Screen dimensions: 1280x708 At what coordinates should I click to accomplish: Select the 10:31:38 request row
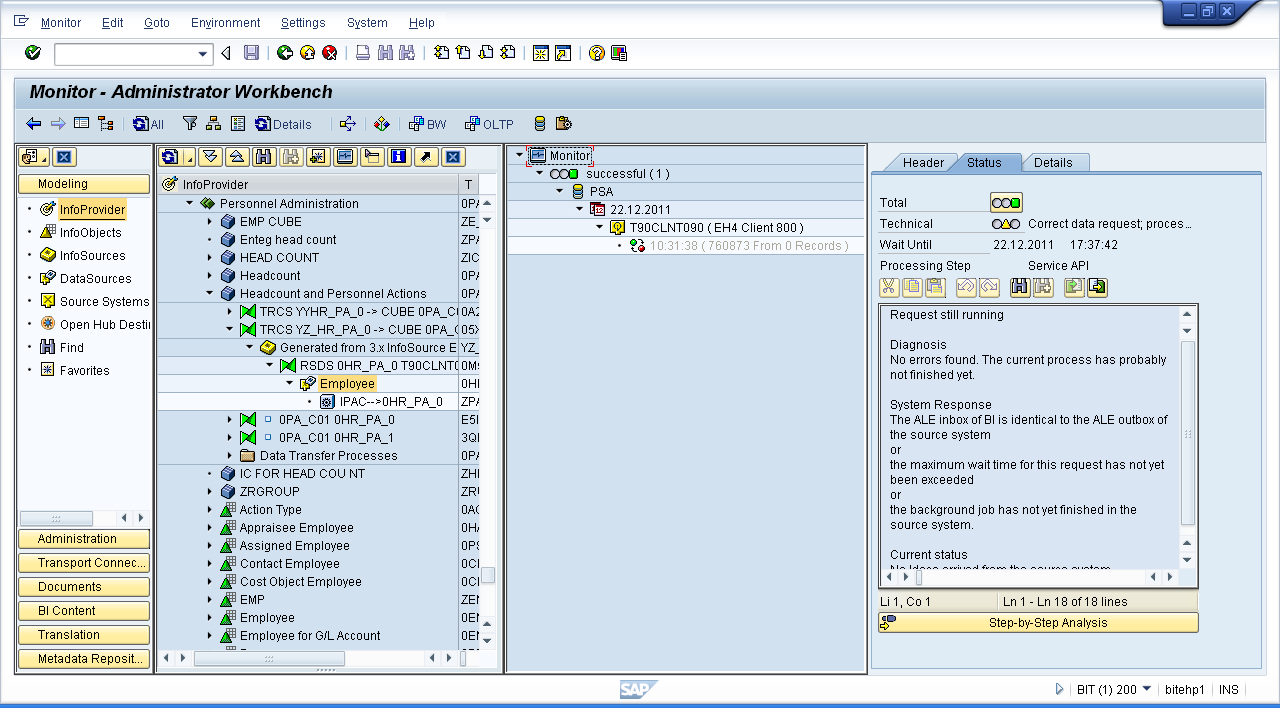749,246
